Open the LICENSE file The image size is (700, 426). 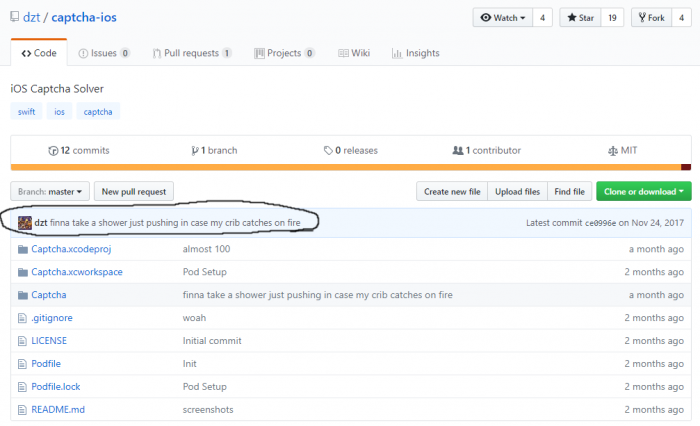coord(49,341)
